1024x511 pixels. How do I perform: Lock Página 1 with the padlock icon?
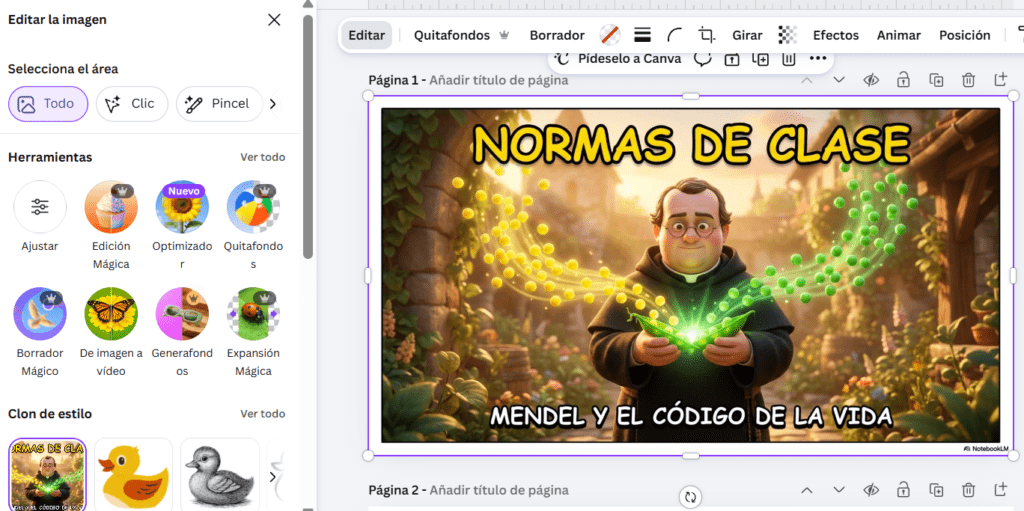coord(903,80)
